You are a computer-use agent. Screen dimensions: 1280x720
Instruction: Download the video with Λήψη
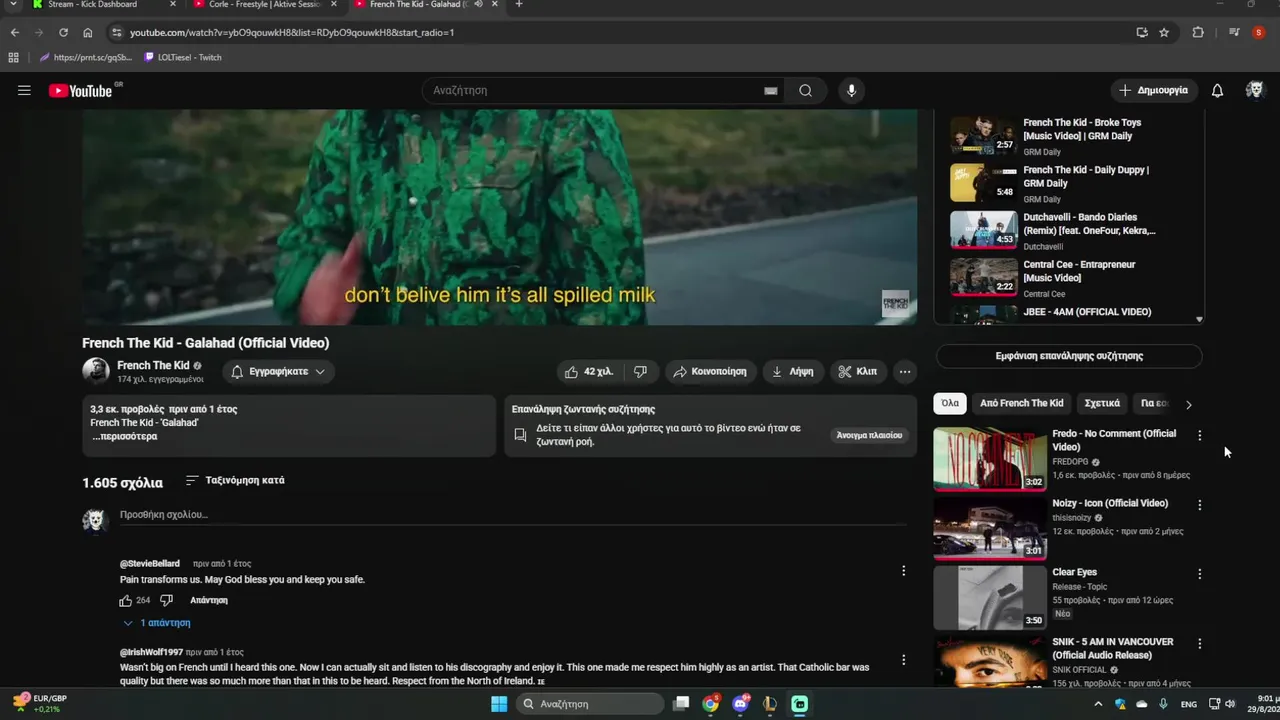(792, 372)
